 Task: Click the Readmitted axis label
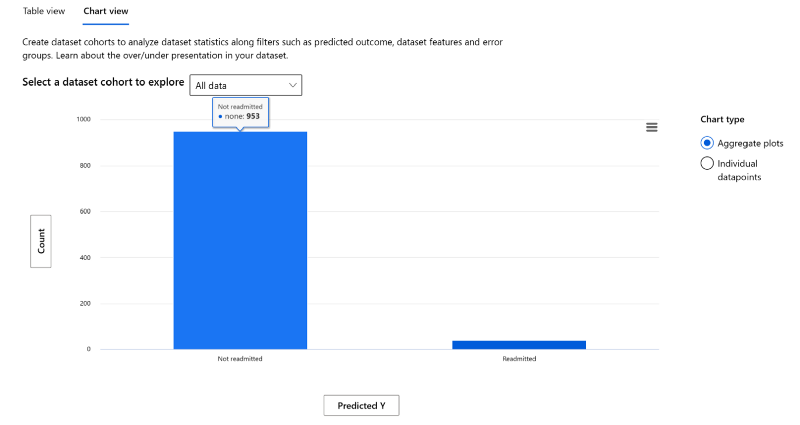[519, 359]
